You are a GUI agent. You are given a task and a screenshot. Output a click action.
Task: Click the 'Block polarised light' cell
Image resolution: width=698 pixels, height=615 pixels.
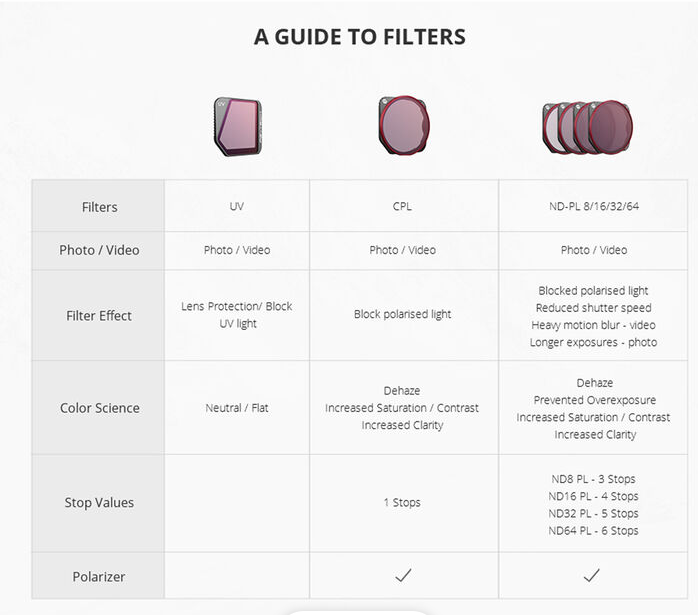pos(402,314)
